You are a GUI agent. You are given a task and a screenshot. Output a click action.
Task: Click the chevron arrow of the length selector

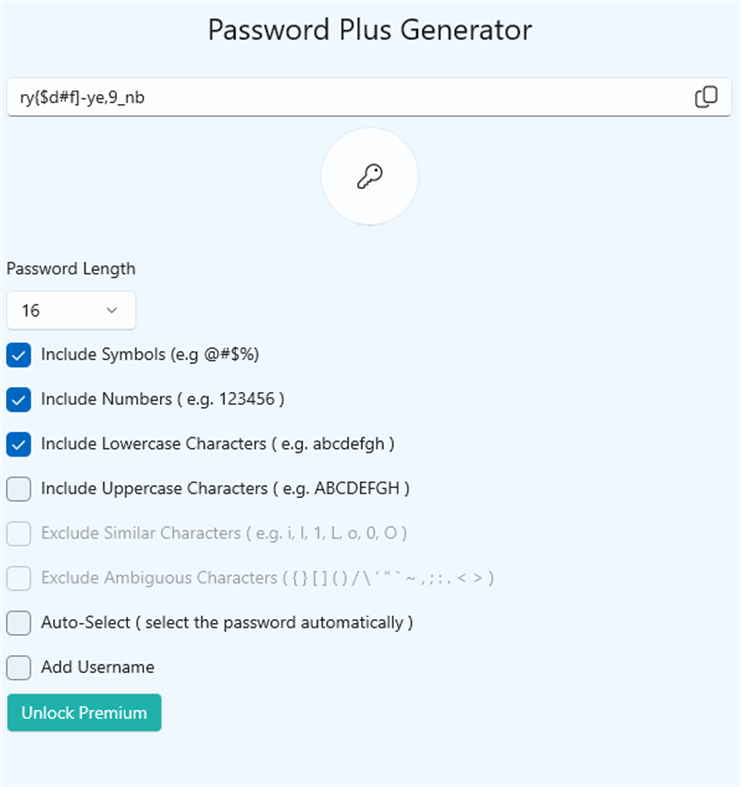[111, 311]
